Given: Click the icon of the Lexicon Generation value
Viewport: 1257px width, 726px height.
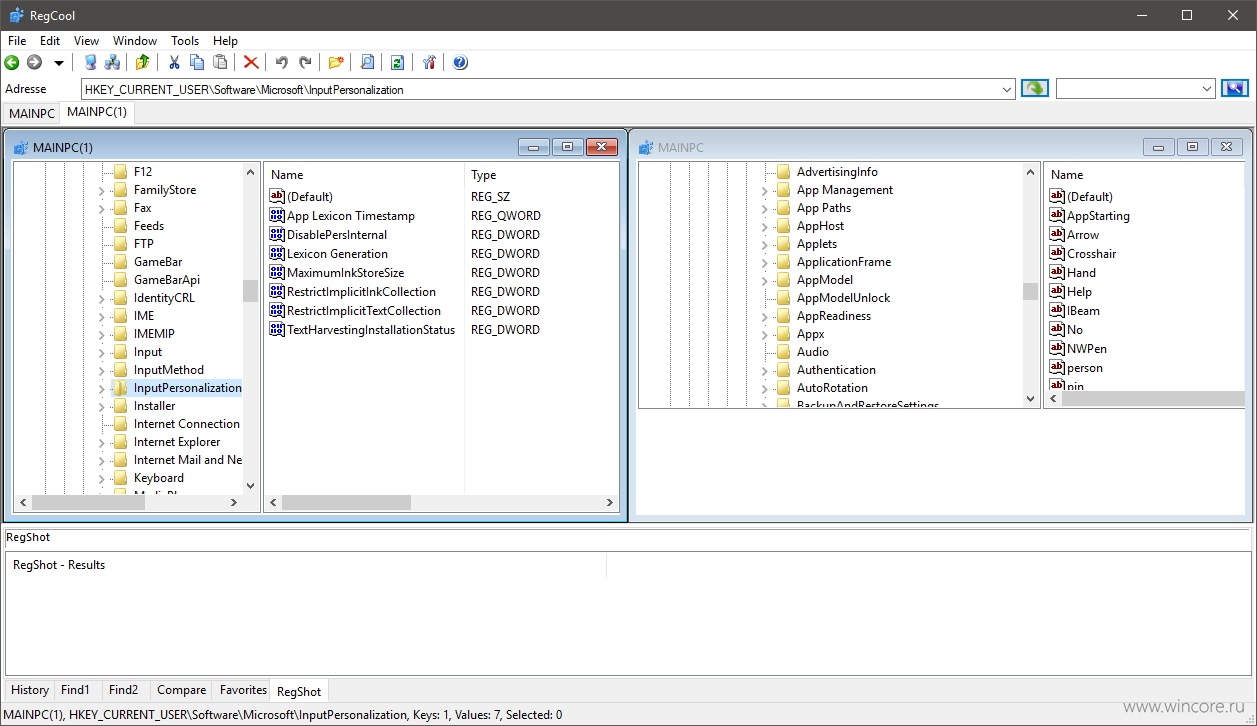Looking at the screenshot, I should click(x=277, y=254).
